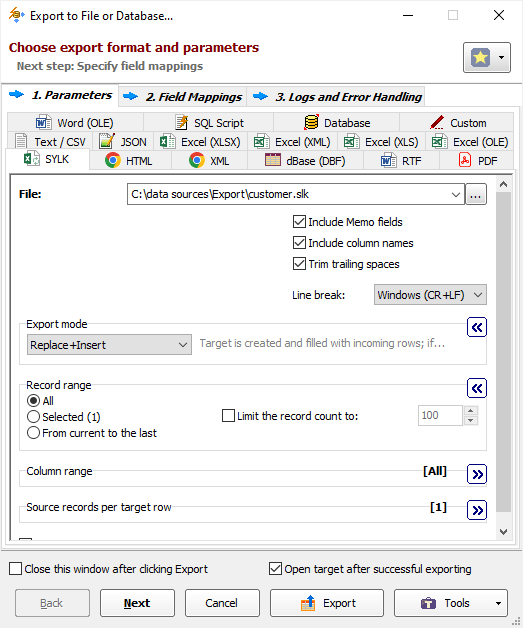Disable Trim trailing spaces option
Image resolution: width=523 pixels, height=628 pixels.
(x=299, y=264)
